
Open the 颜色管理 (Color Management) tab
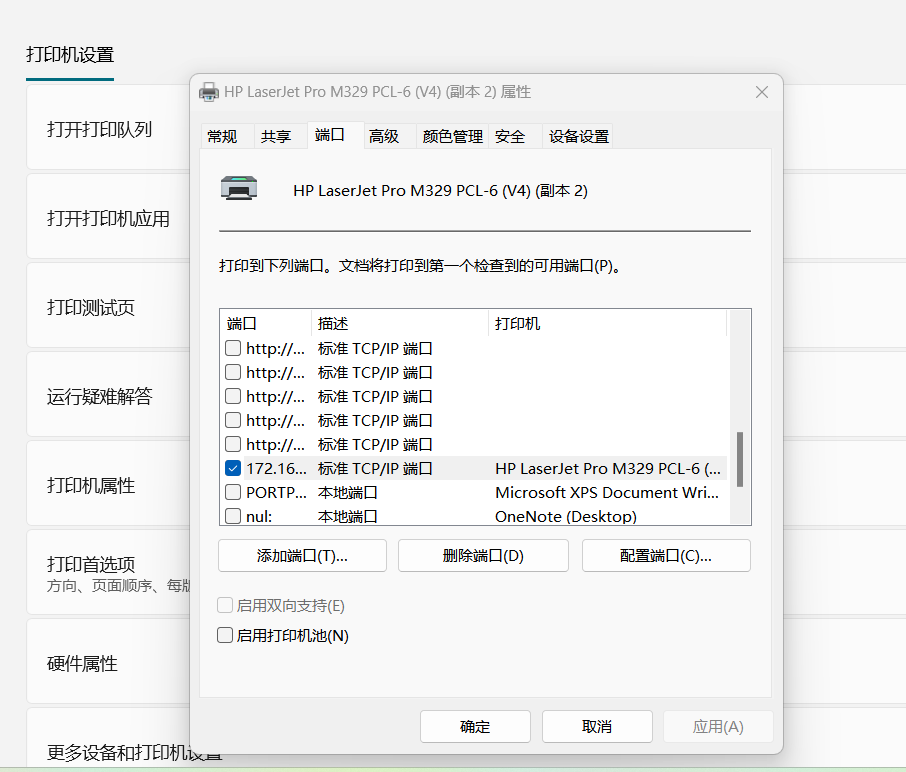click(x=452, y=136)
